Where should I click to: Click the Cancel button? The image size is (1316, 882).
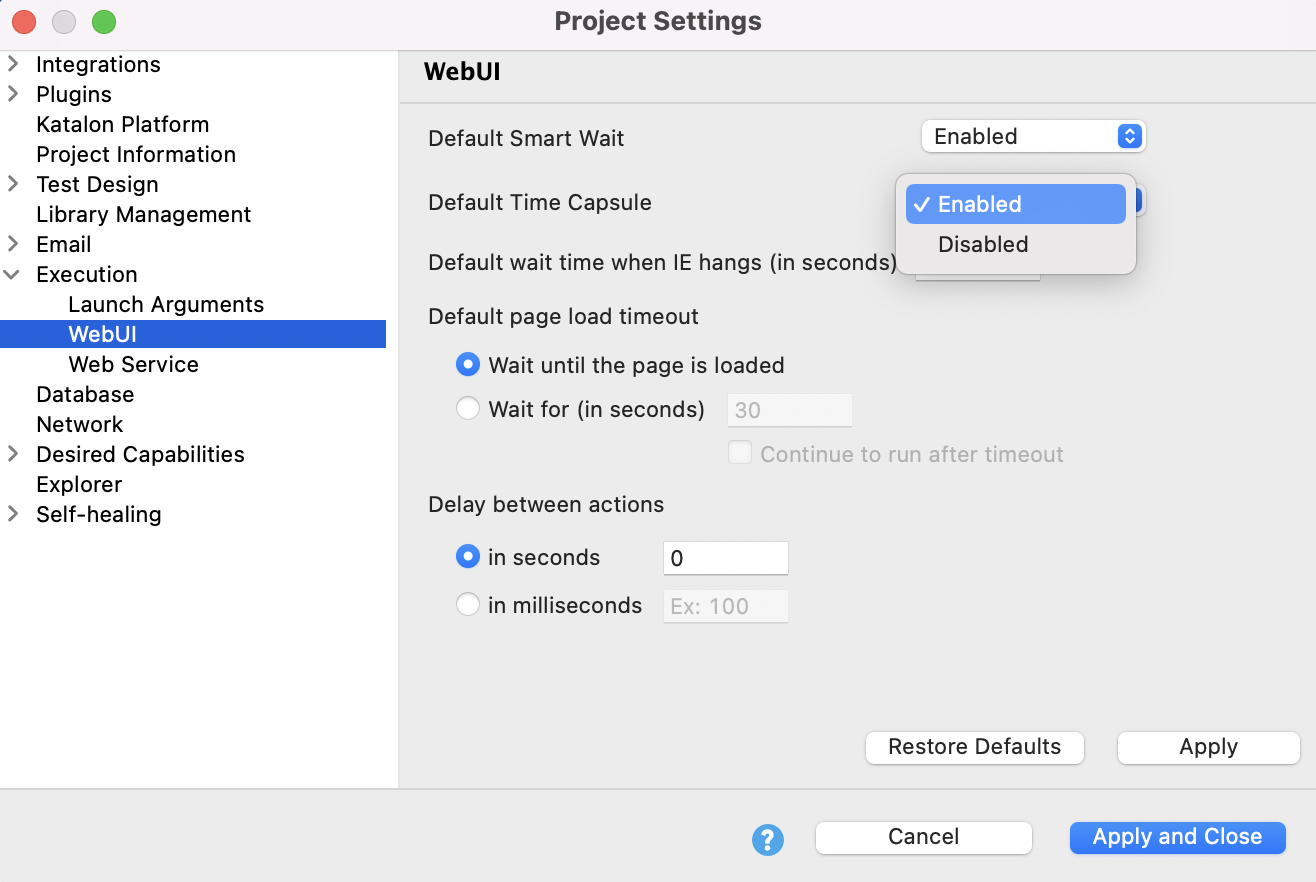(x=923, y=837)
